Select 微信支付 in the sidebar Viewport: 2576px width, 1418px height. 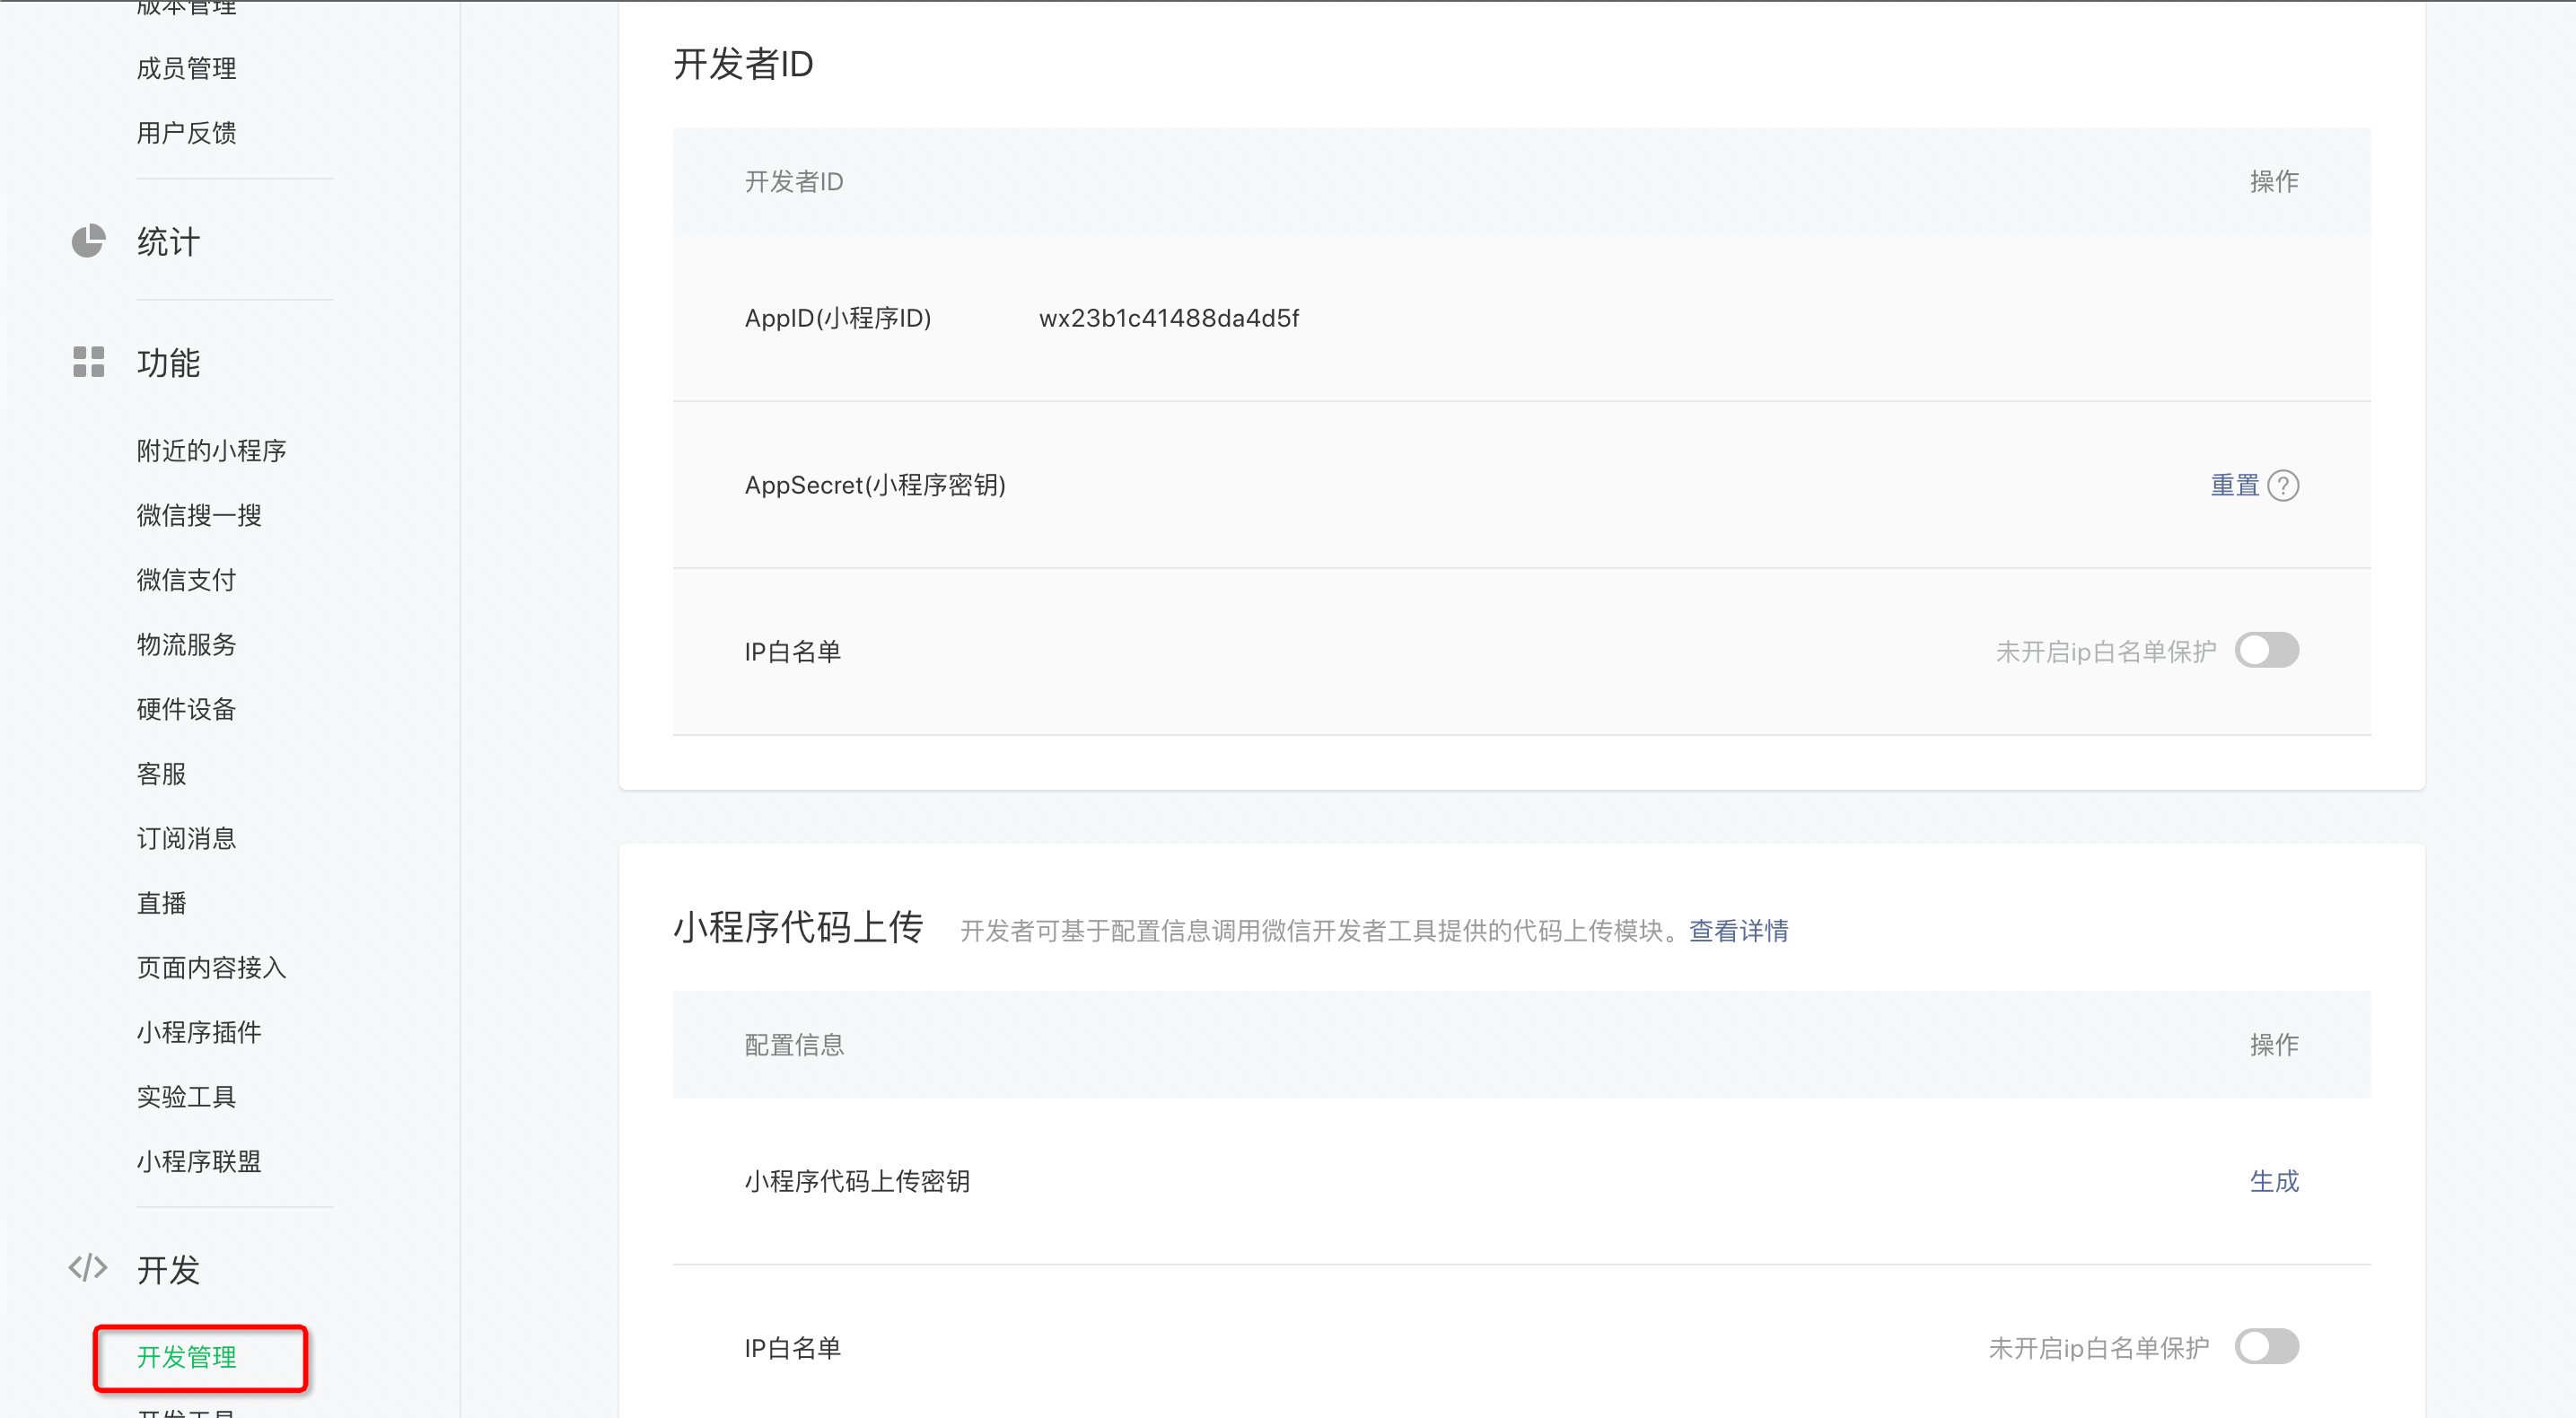[187, 580]
